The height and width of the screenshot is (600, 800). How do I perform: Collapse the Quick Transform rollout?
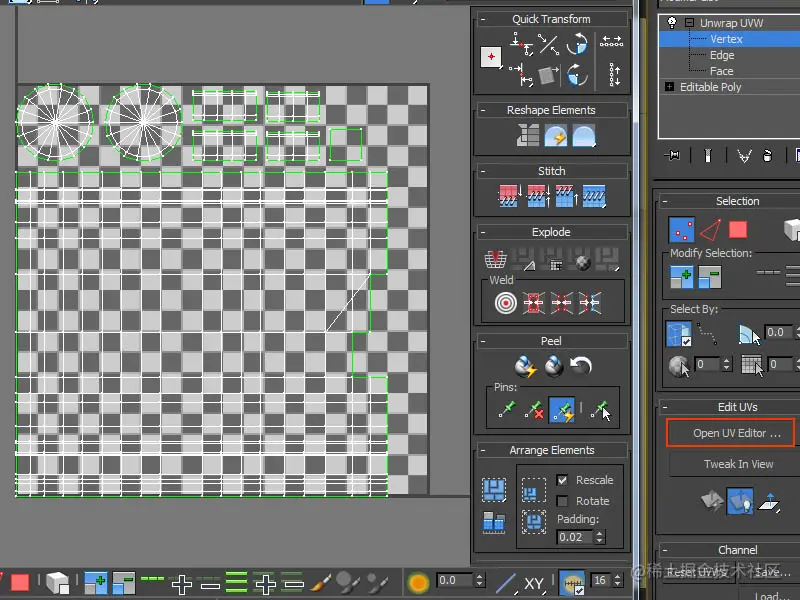click(x=483, y=19)
